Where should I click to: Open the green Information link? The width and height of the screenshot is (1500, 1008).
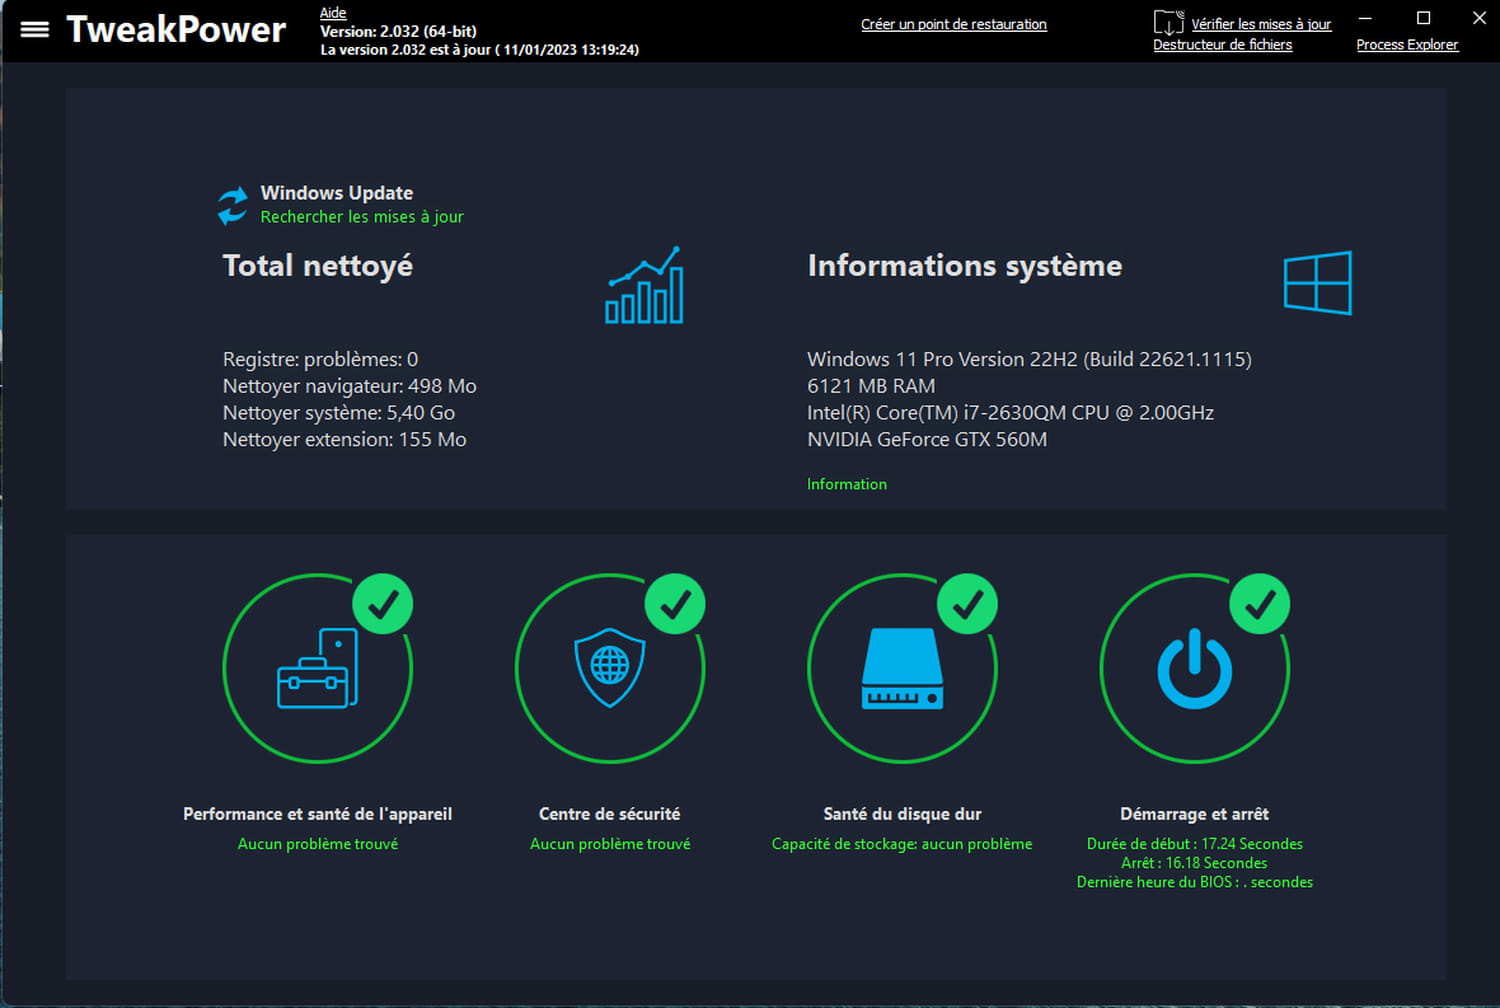pyautogui.click(x=846, y=484)
